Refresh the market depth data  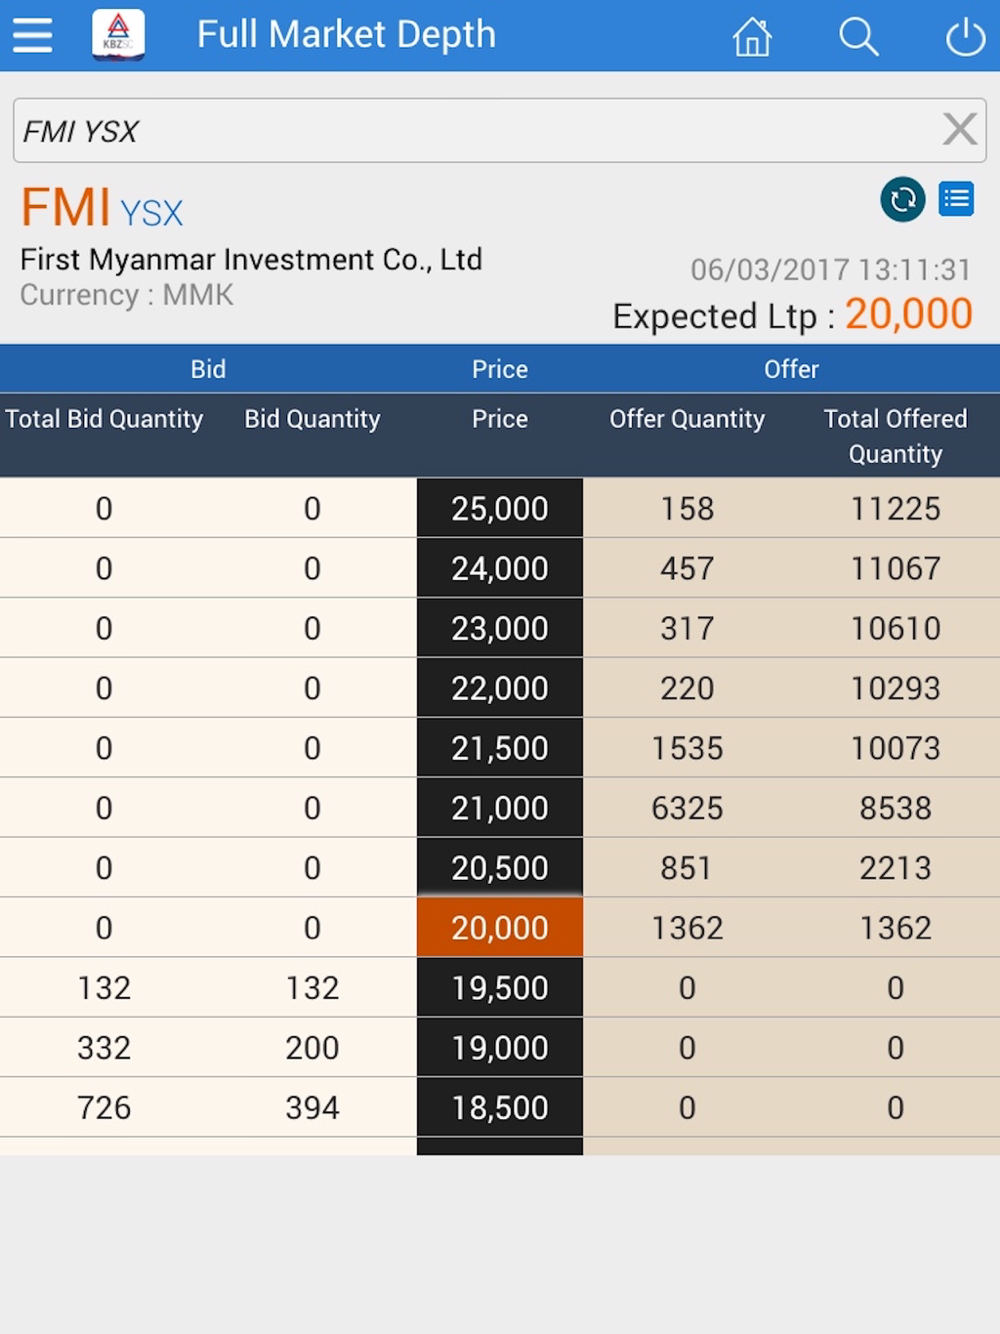click(x=902, y=199)
